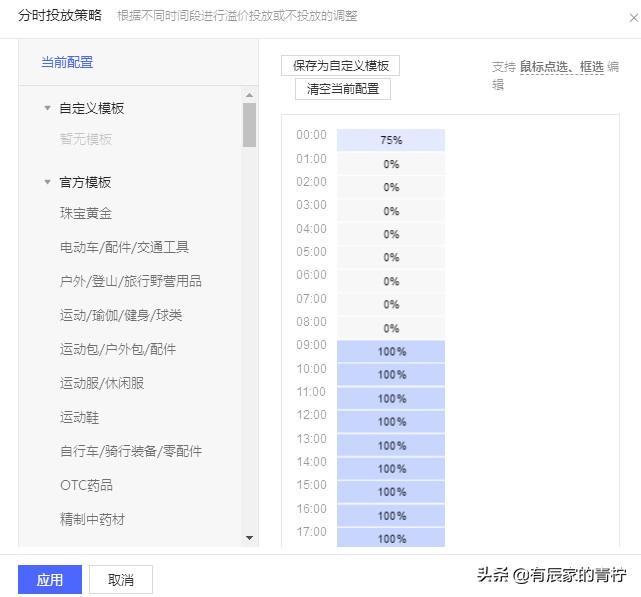Pick the OTC药品 template

coord(86,485)
